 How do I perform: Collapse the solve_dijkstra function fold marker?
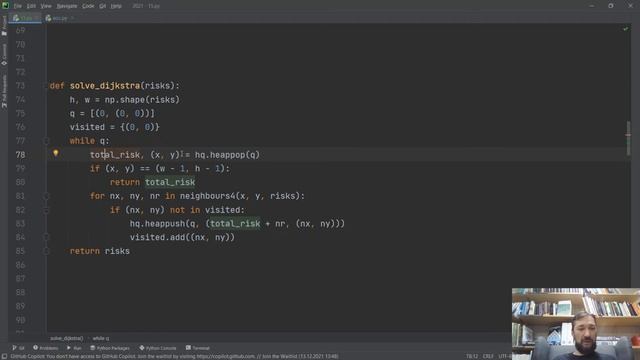pyautogui.click(x=46, y=86)
